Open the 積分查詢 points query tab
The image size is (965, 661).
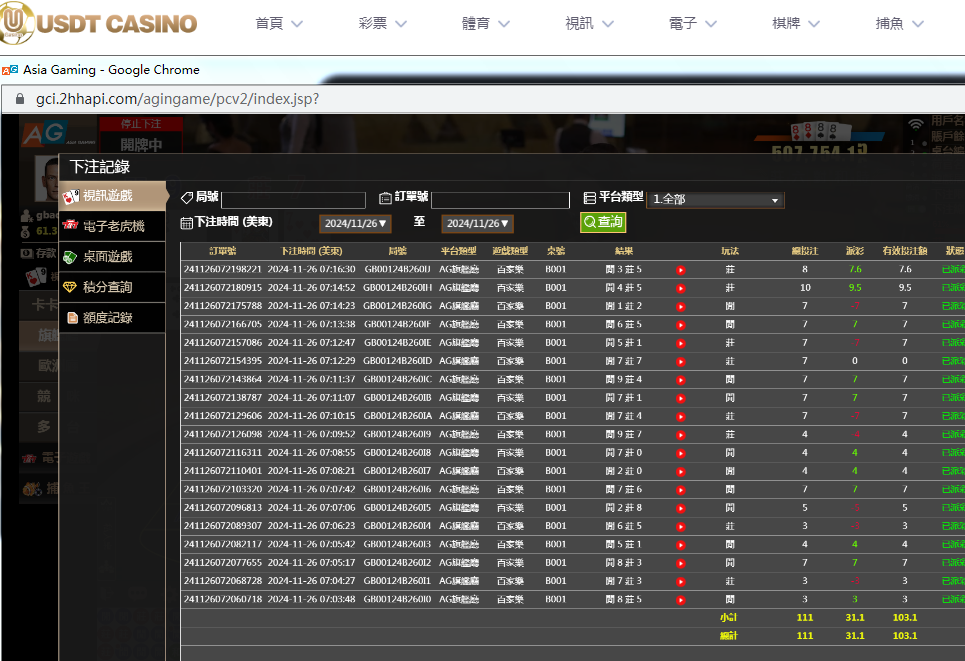click(x=106, y=287)
